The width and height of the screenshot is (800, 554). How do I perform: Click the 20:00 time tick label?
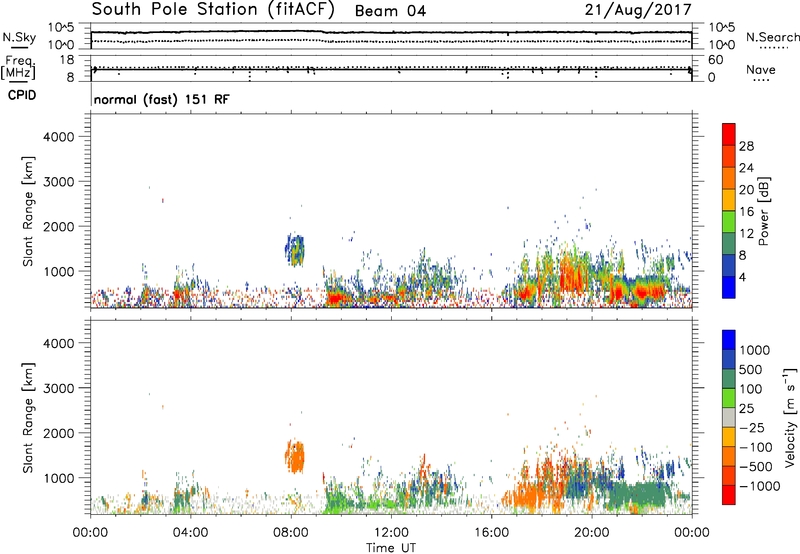coord(591,533)
